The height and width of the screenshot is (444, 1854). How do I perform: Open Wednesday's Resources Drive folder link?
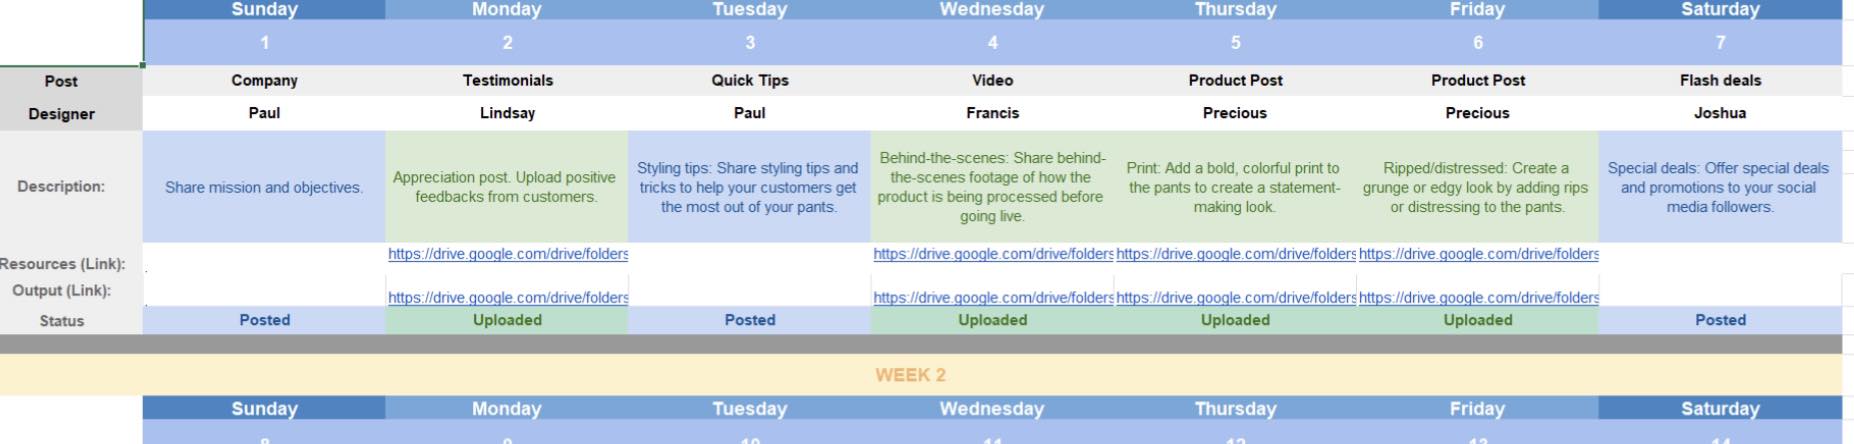click(992, 254)
